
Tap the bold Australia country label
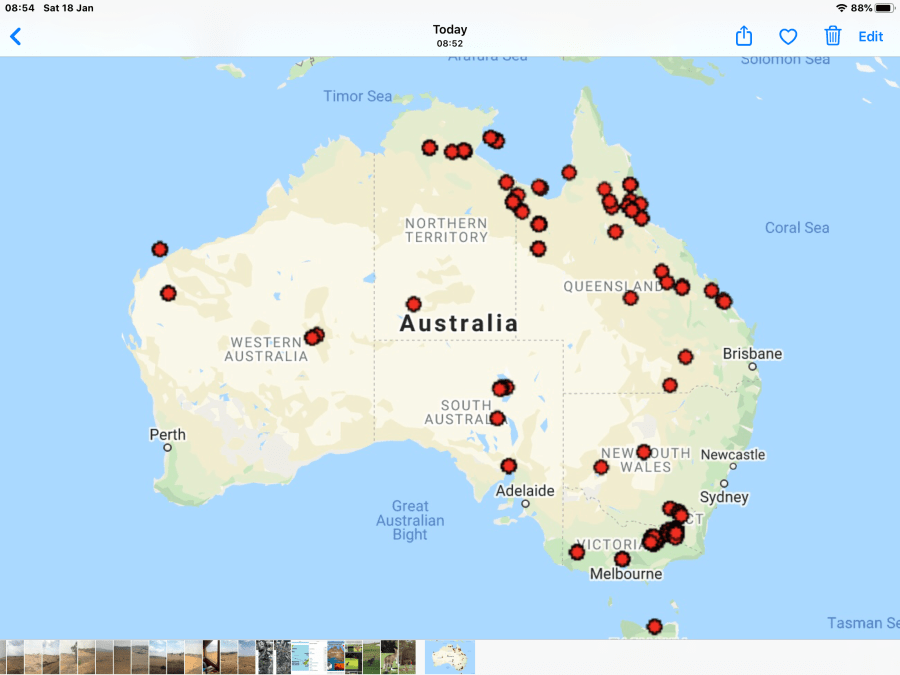(459, 324)
